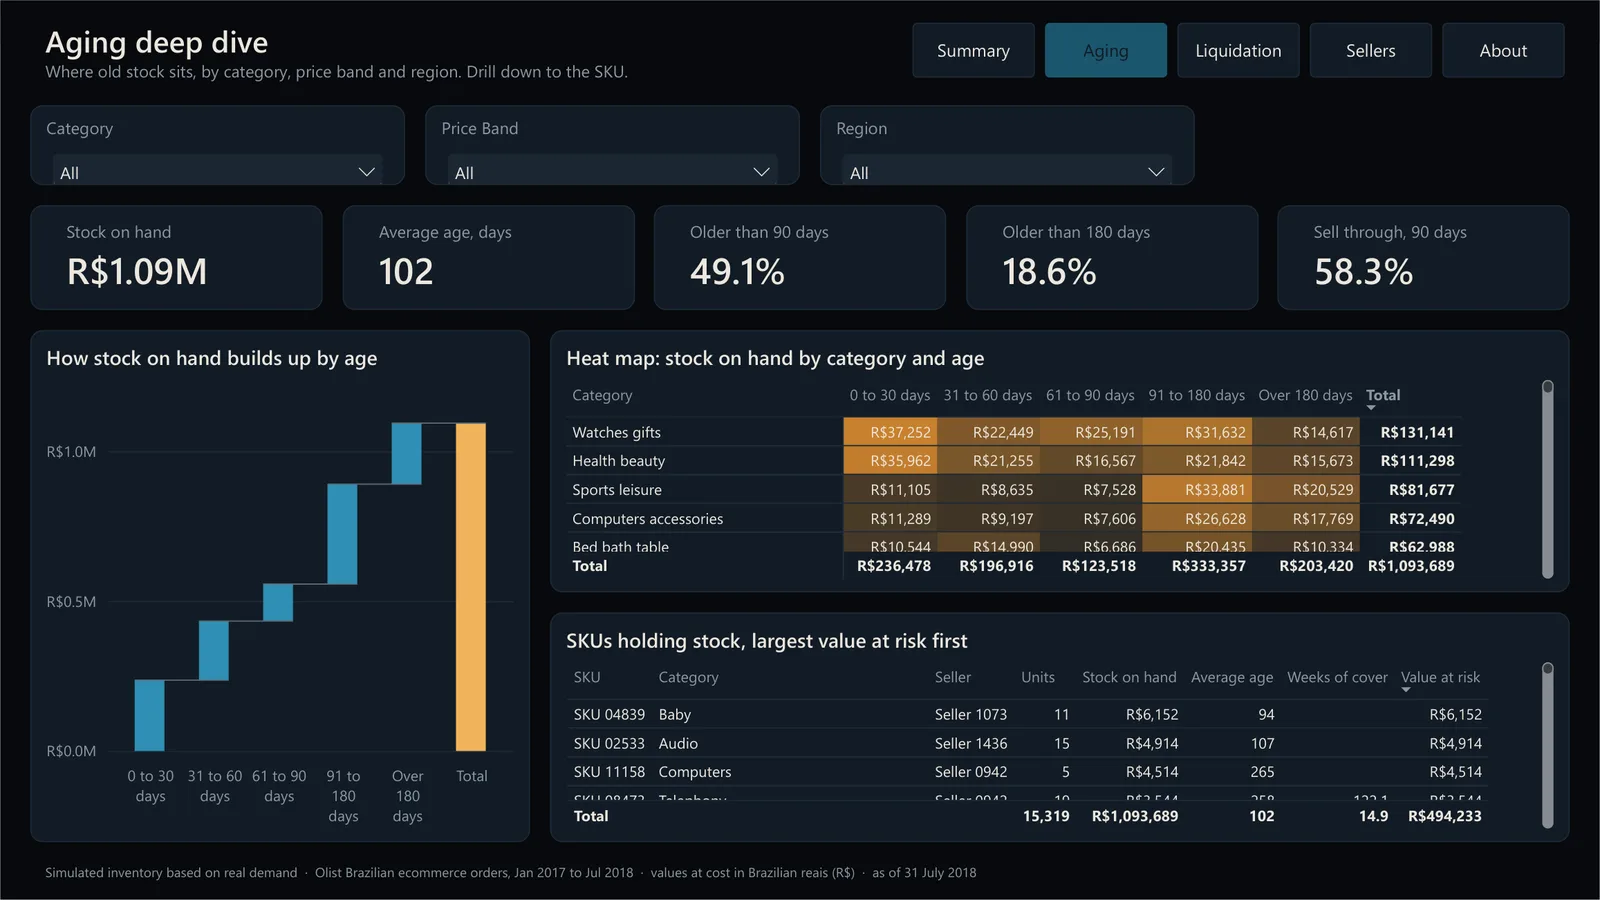Select the Aging tab
This screenshot has height=900, width=1600.
tap(1105, 50)
